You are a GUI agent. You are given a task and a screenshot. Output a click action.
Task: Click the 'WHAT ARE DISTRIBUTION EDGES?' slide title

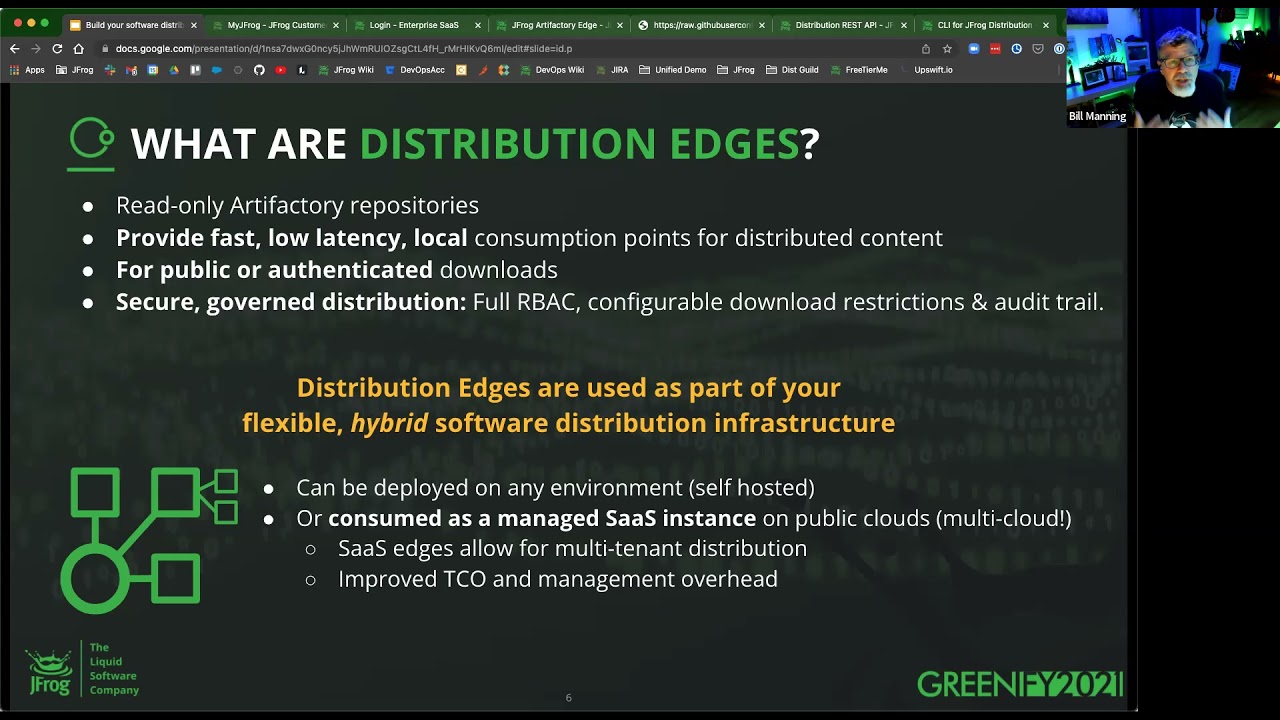(x=475, y=144)
